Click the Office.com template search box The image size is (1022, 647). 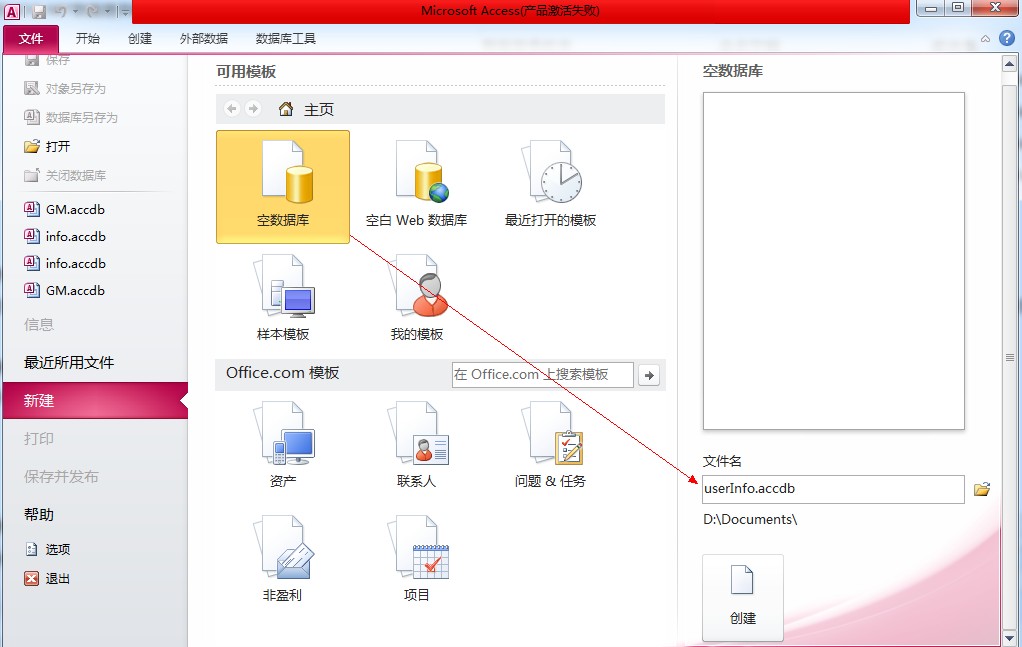tap(542, 375)
